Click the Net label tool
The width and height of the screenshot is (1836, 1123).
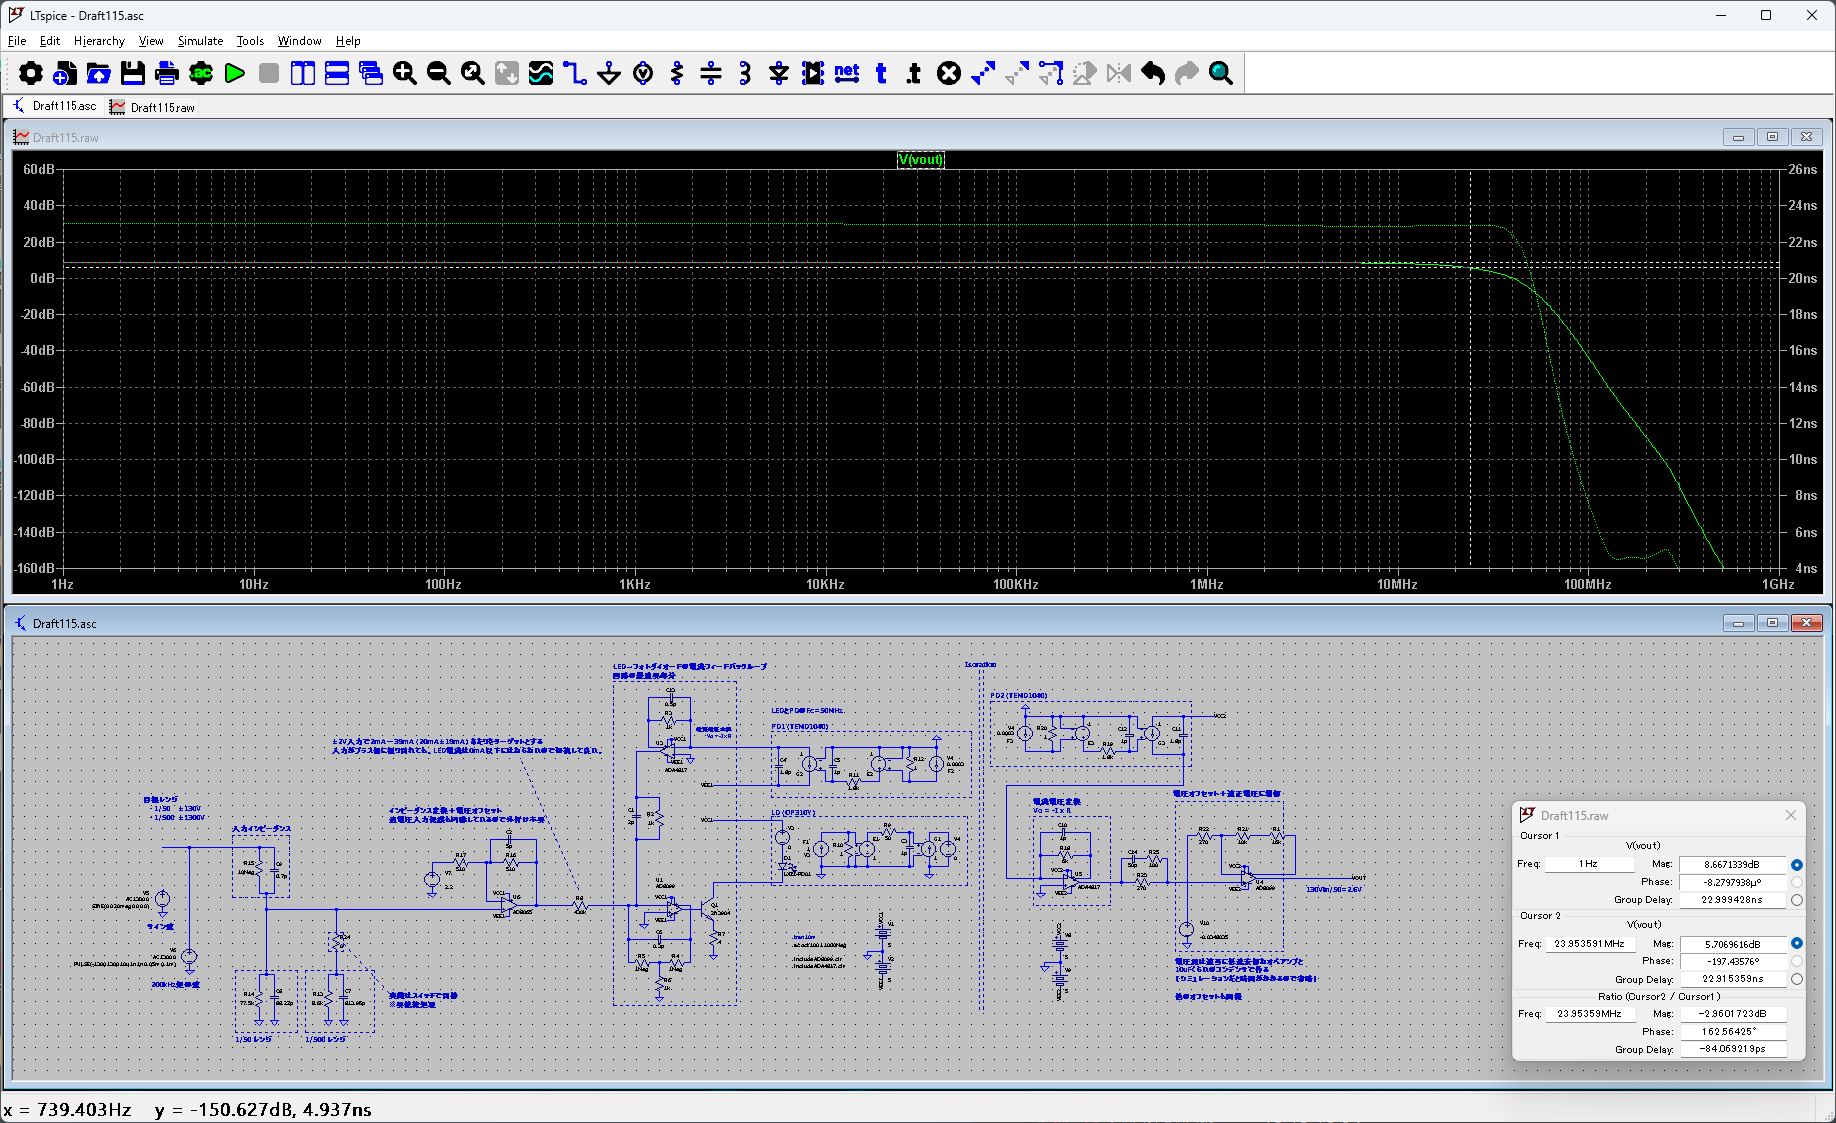coord(847,73)
